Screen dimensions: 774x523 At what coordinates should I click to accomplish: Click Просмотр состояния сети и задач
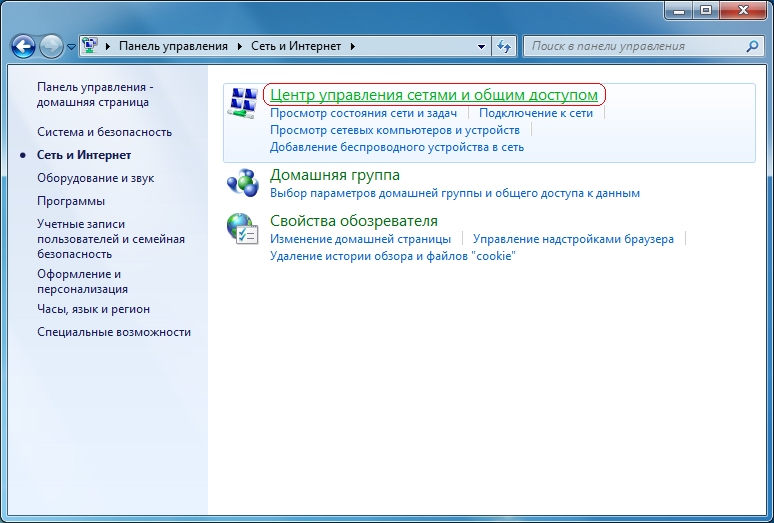coord(363,113)
